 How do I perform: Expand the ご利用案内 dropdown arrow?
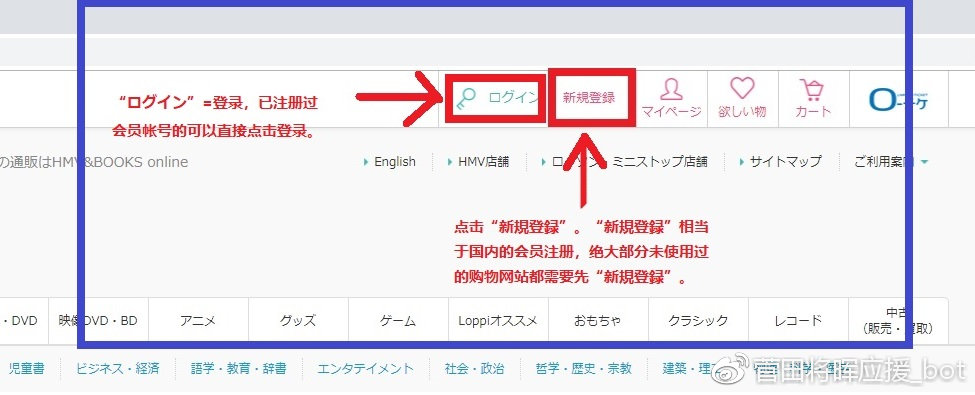[924, 162]
